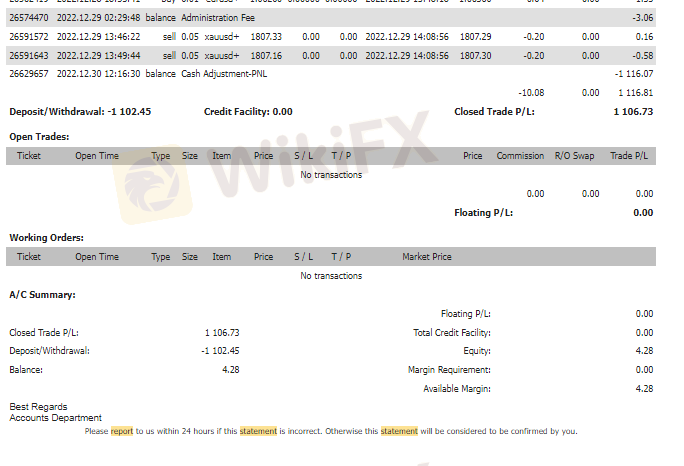
Task: Click the Margin Requirement label
Action: click(x=449, y=370)
